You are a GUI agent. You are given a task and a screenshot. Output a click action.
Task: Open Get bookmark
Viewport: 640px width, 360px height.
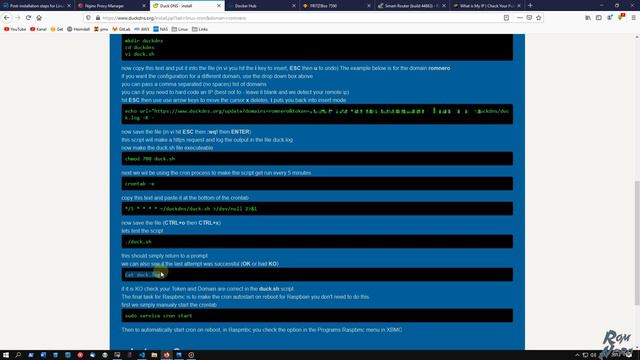tap(57, 29)
